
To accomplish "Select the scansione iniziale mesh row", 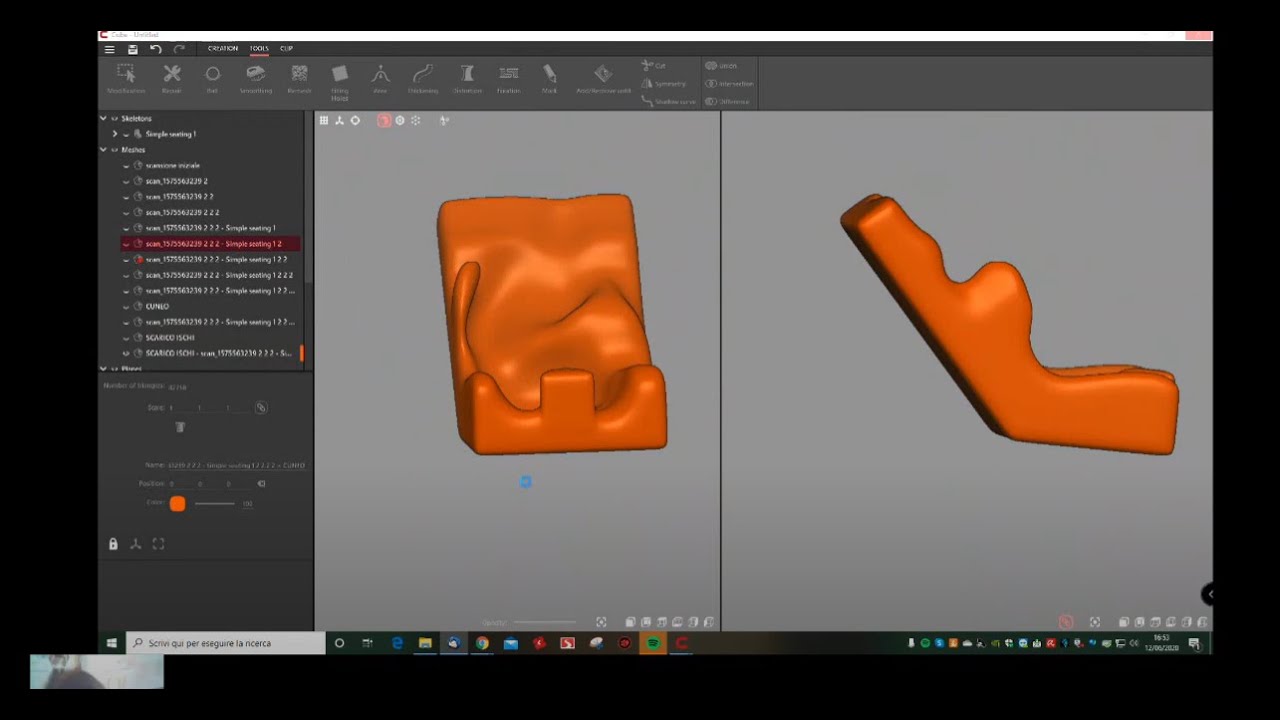I will 209,165.
